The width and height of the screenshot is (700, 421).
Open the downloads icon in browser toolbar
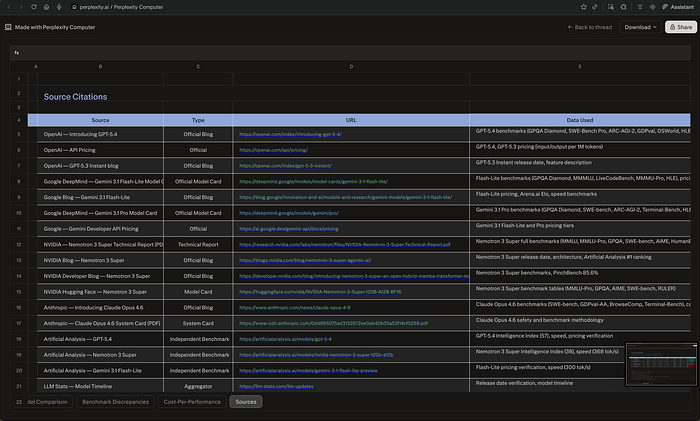640,7
